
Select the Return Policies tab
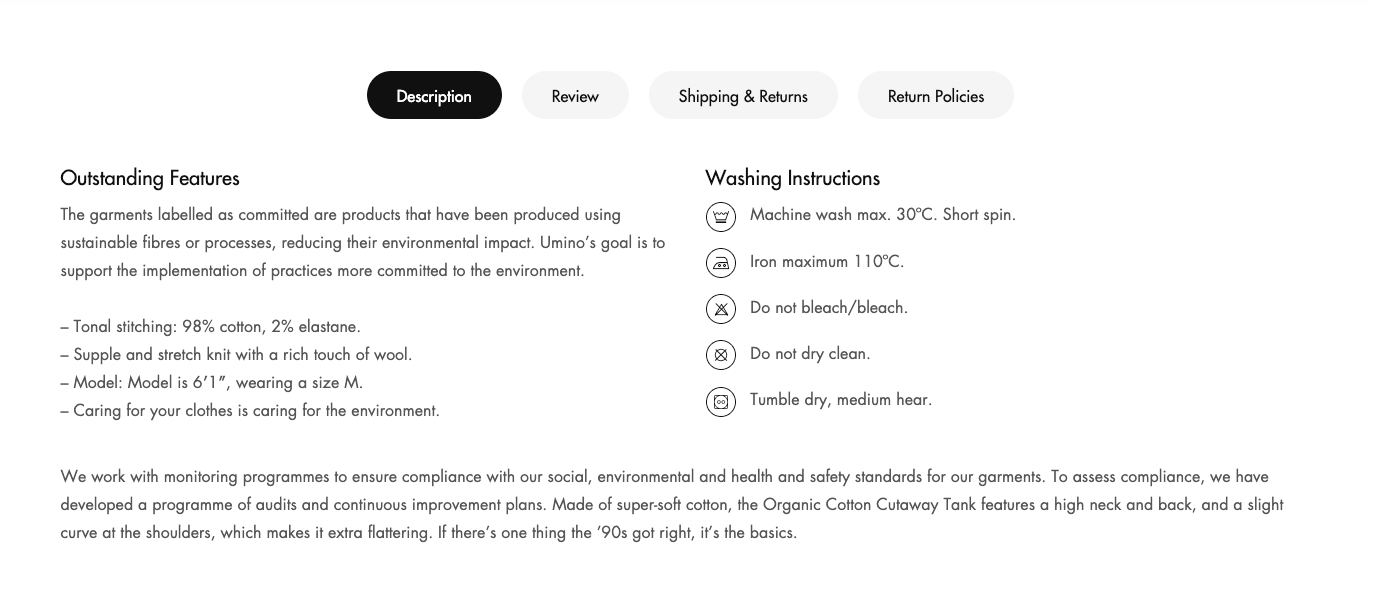[936, 96]
